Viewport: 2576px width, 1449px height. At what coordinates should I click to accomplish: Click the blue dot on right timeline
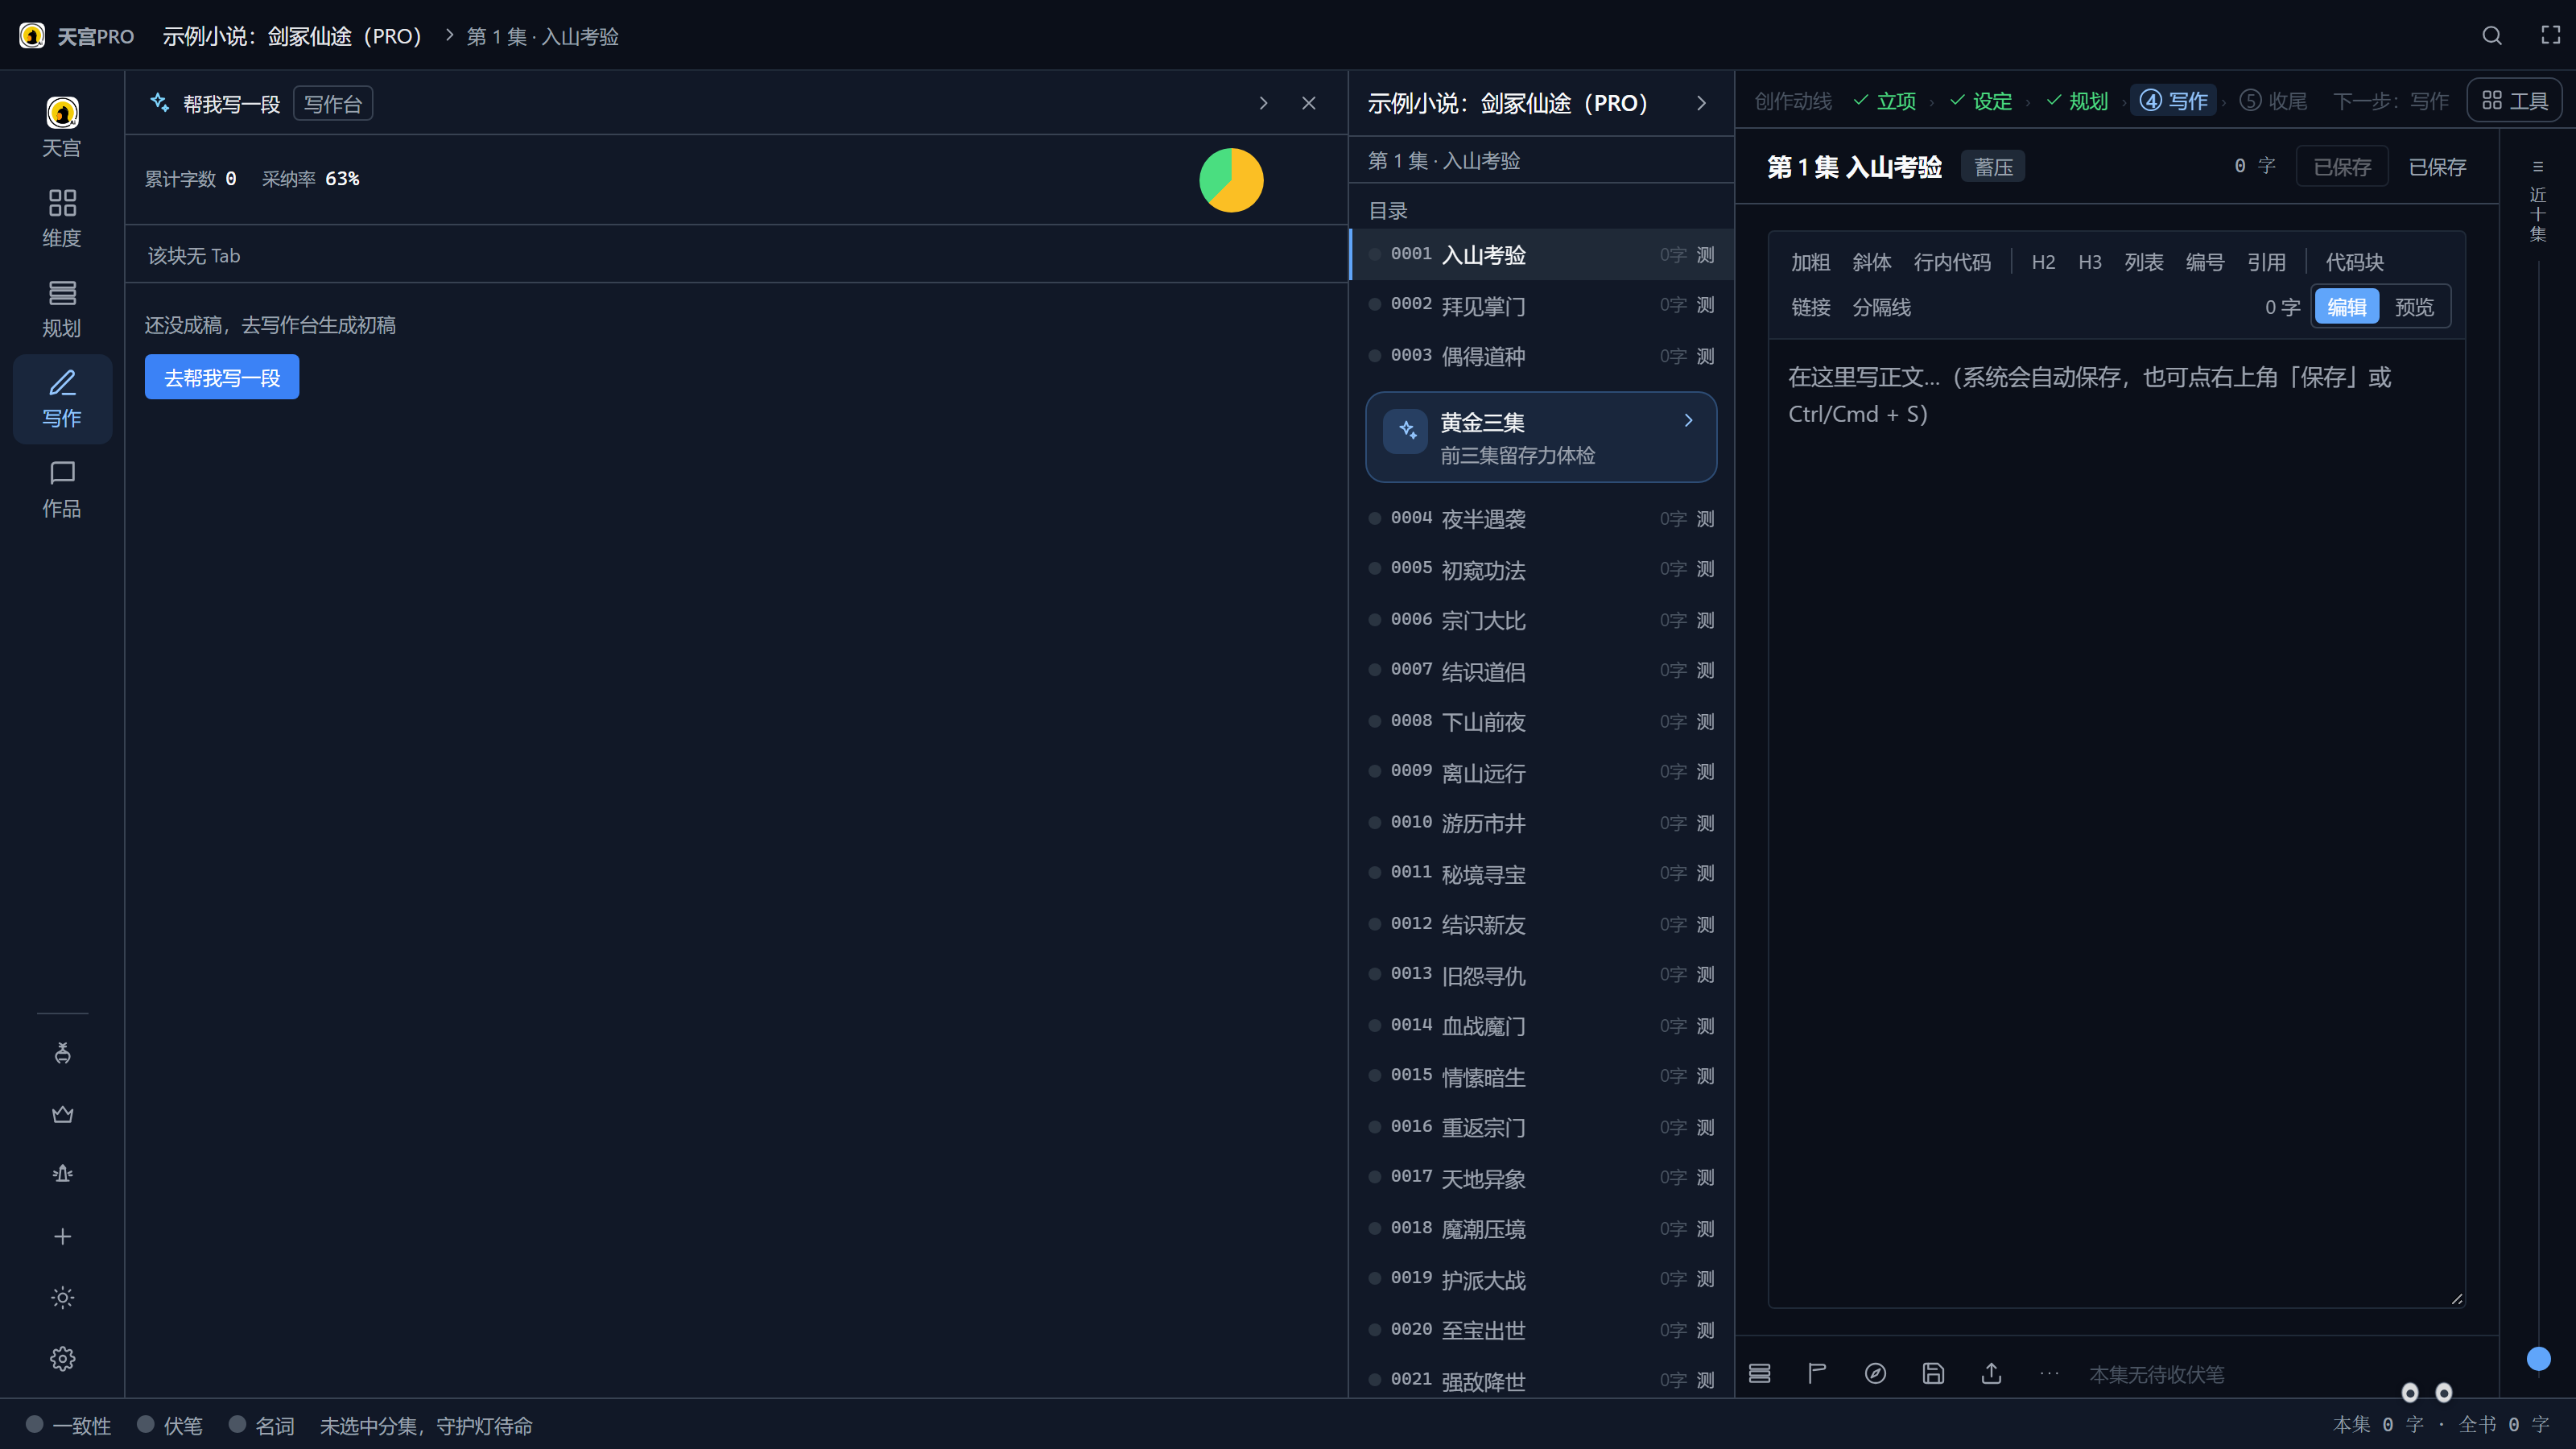pyautogui.click(x=2538, y=1358)
